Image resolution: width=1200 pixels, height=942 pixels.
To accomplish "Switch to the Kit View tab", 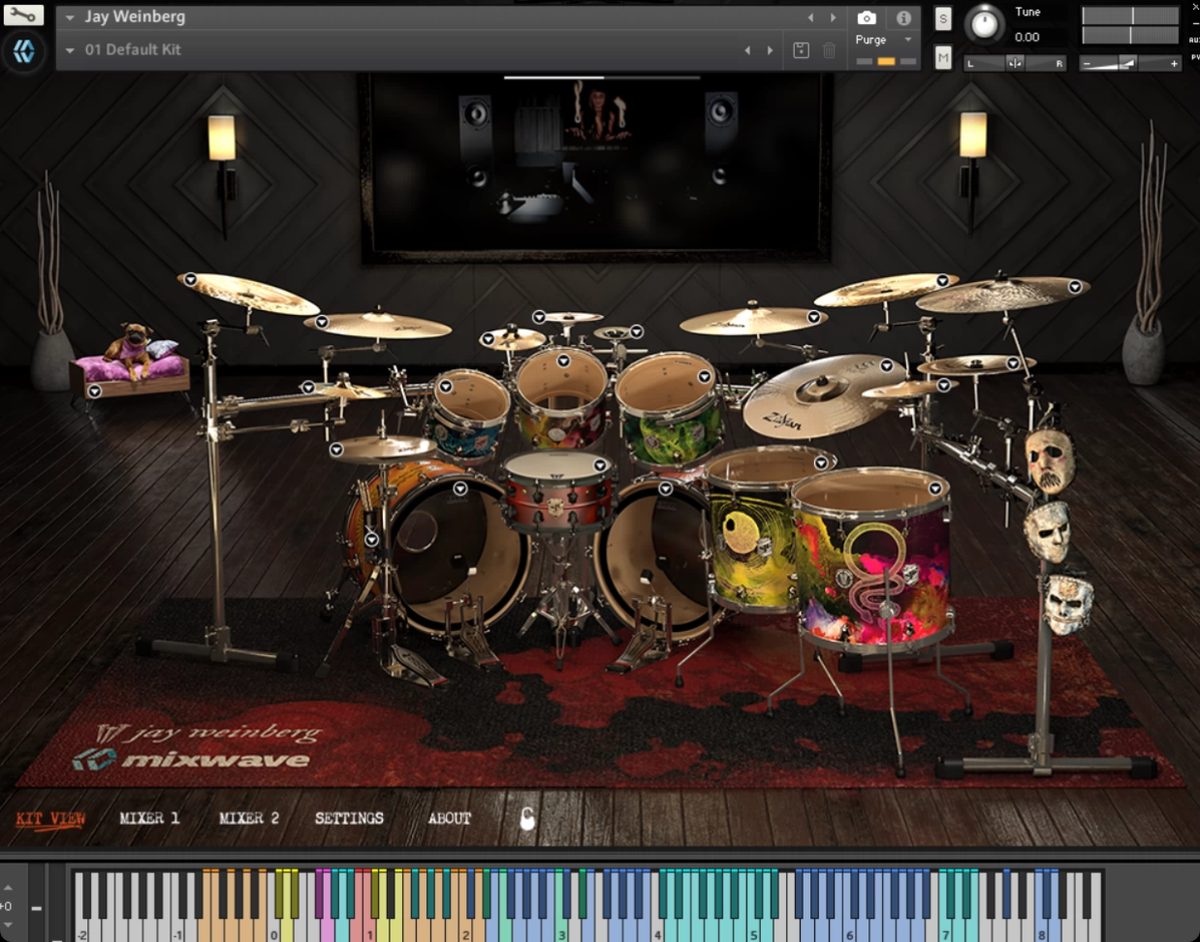I will click(x=50, y=819).
